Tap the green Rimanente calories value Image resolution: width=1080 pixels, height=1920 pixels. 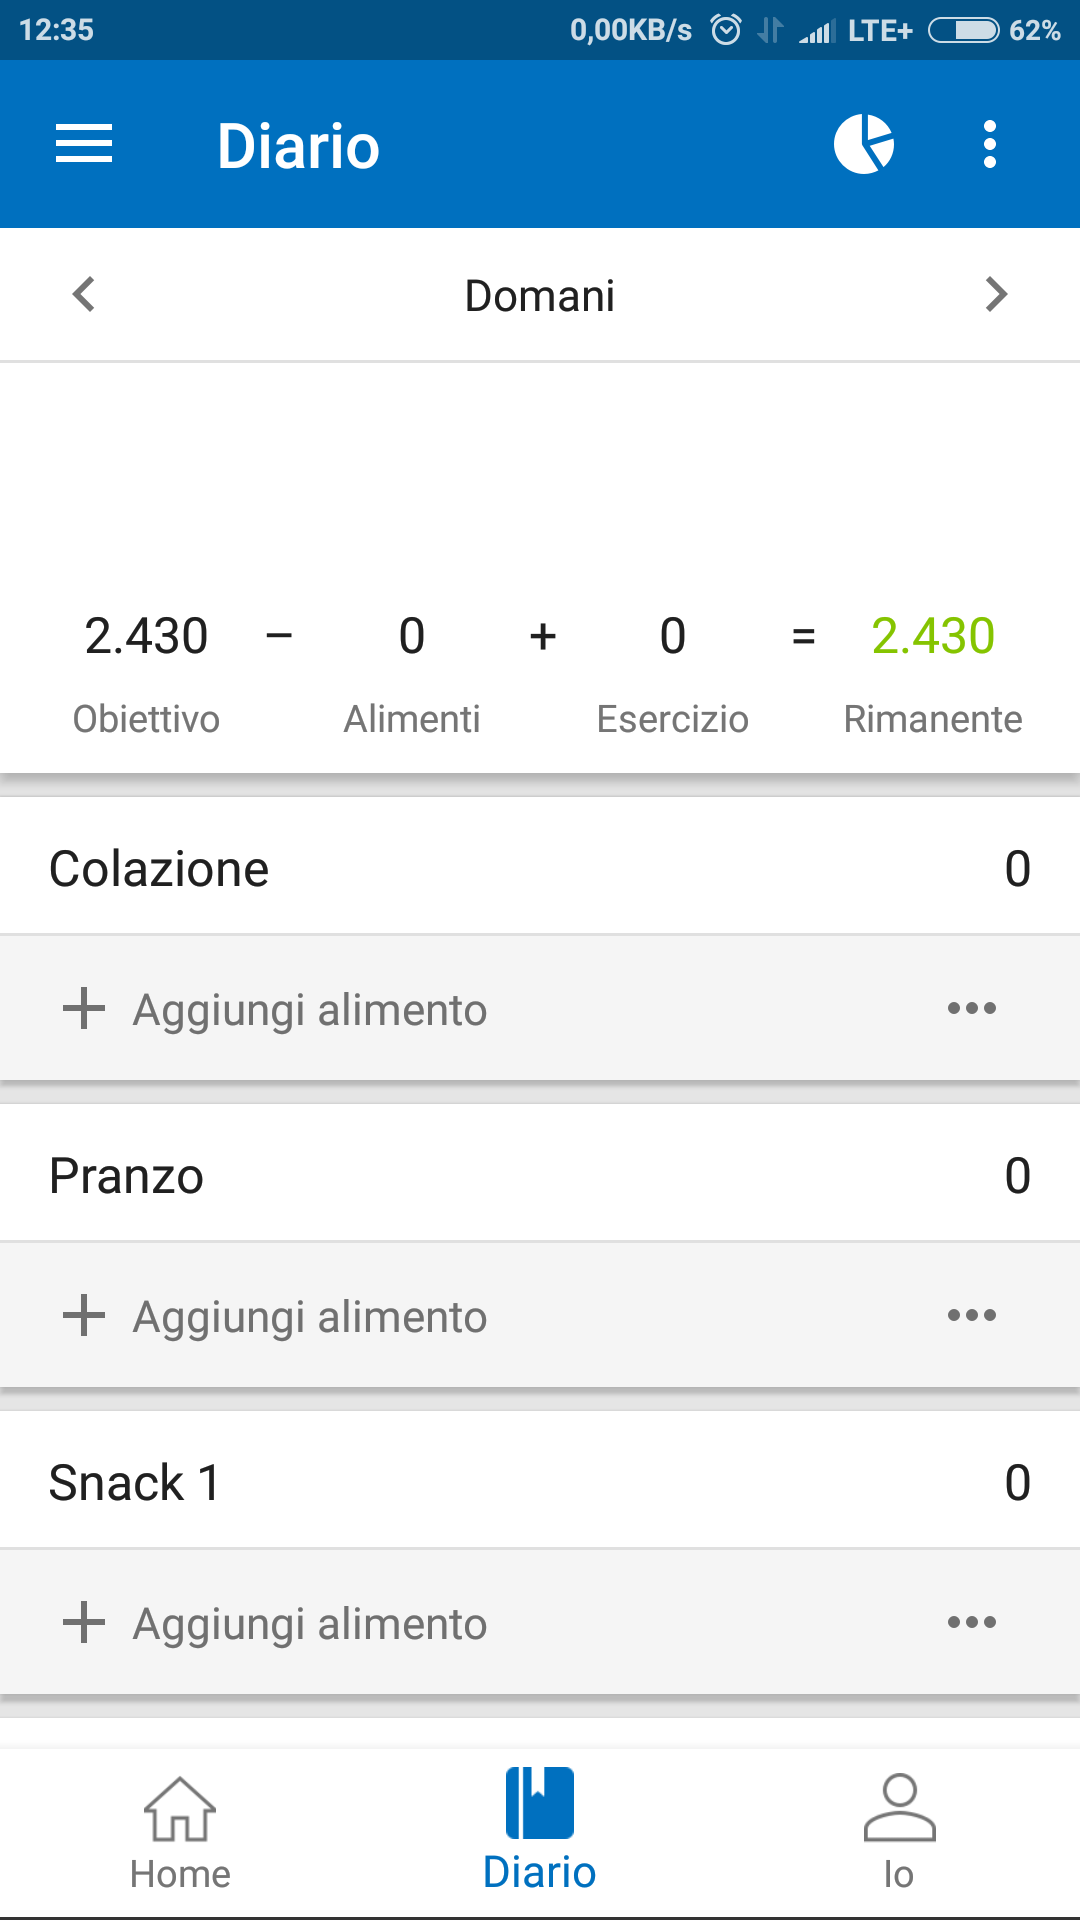pos(933,636)
